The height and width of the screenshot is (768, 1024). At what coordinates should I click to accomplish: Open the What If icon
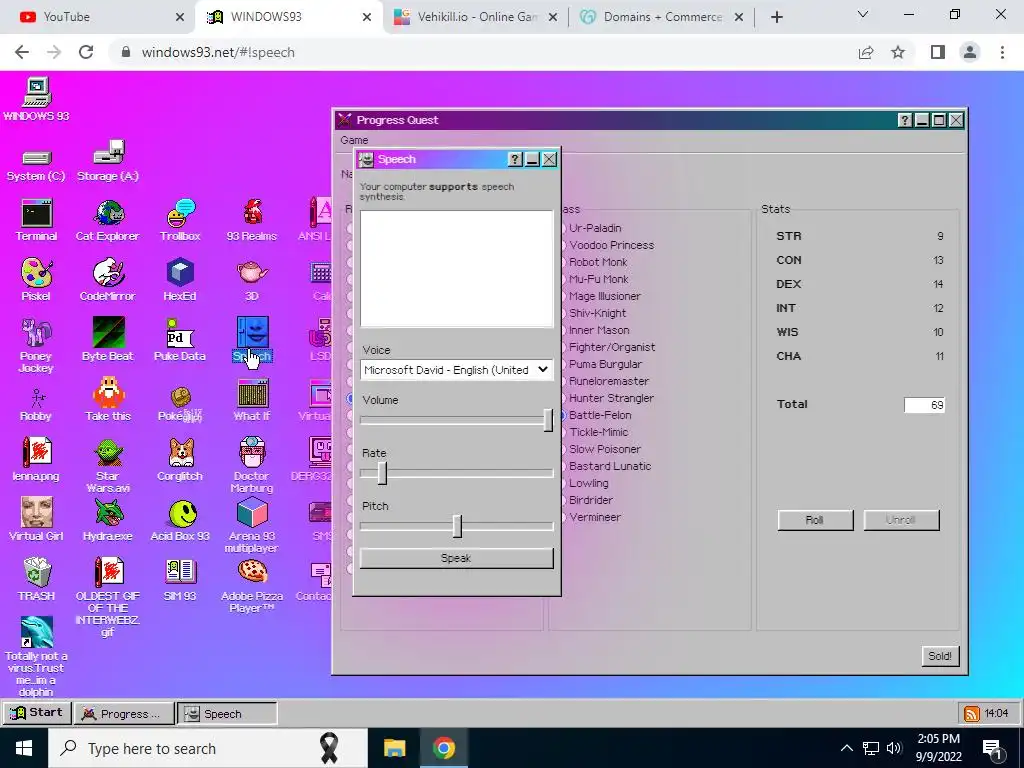(x=251, y=400)
